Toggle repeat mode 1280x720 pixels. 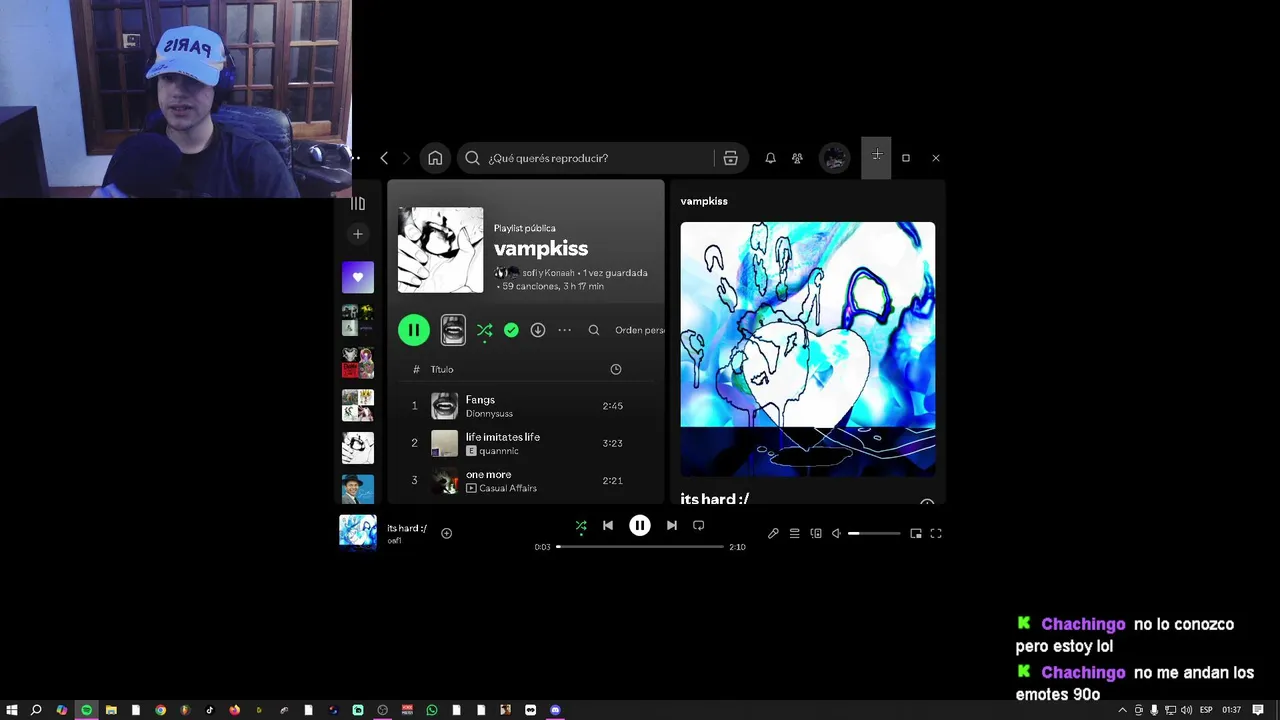click(699, 525)
